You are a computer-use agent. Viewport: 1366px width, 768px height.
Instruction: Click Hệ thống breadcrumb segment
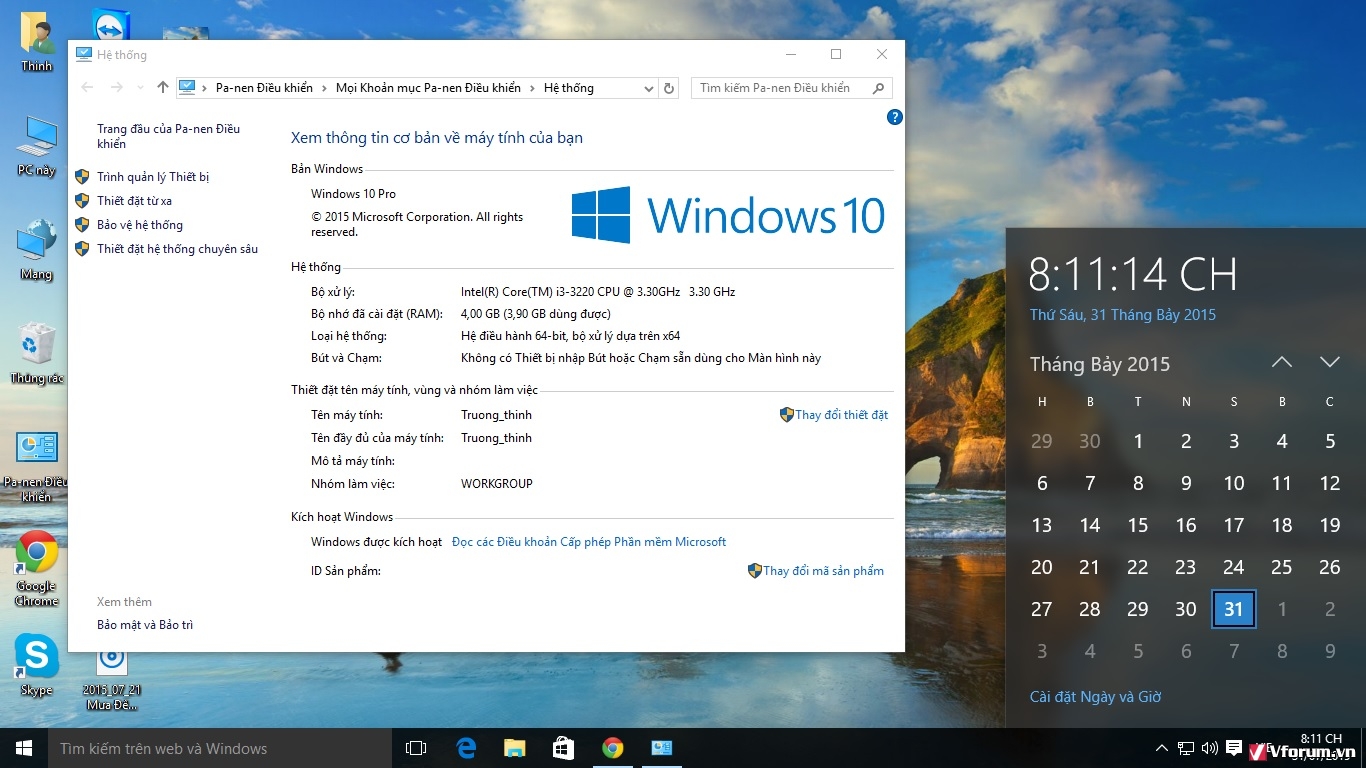(569, 88)
